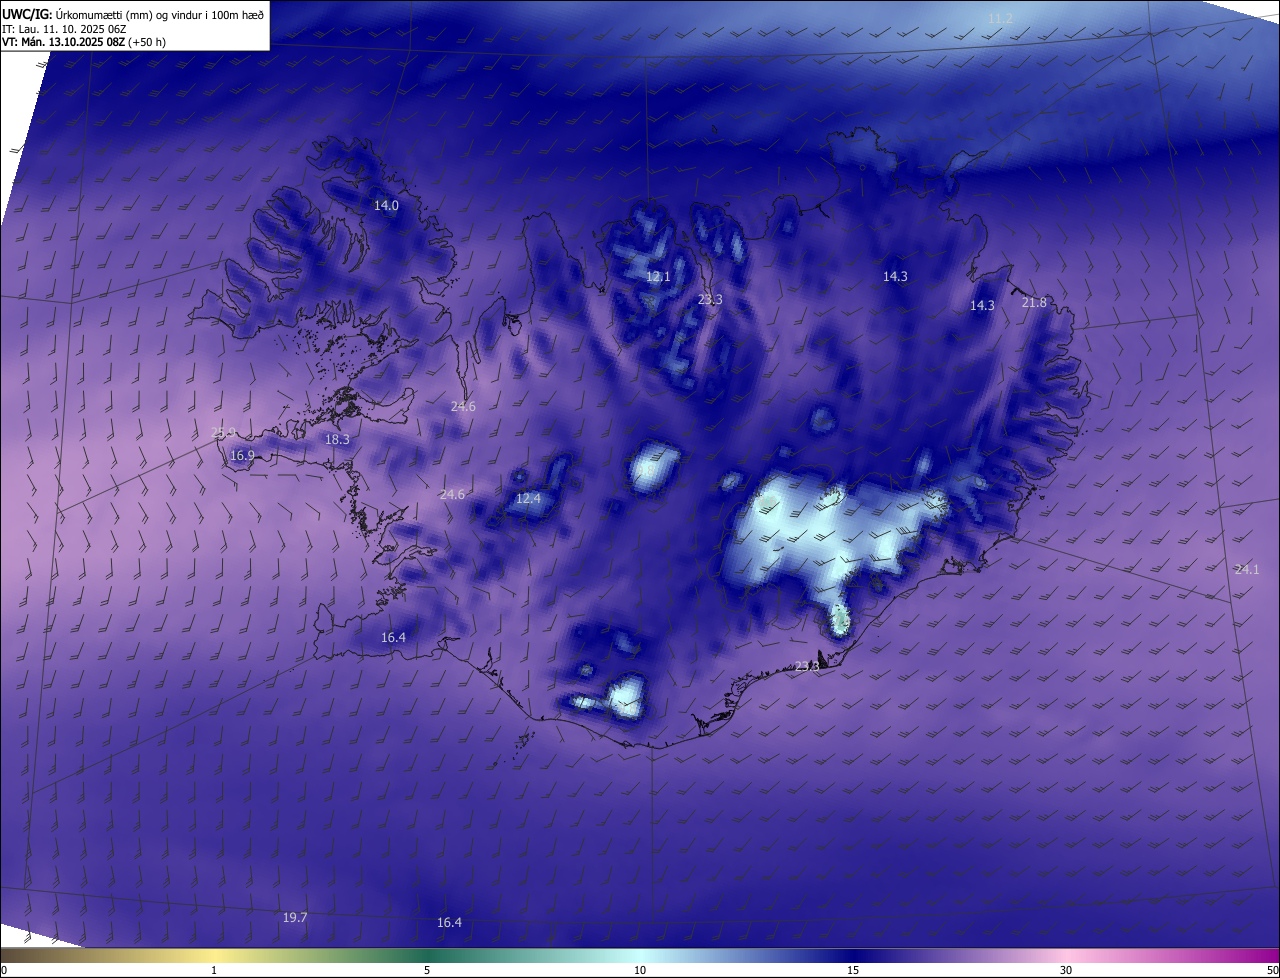Image resolution: width=1280 pixels, height=978 pixels.
Task: Click the 16.4 value beside 19.7 at bottom
Action: tap(450, 922)
